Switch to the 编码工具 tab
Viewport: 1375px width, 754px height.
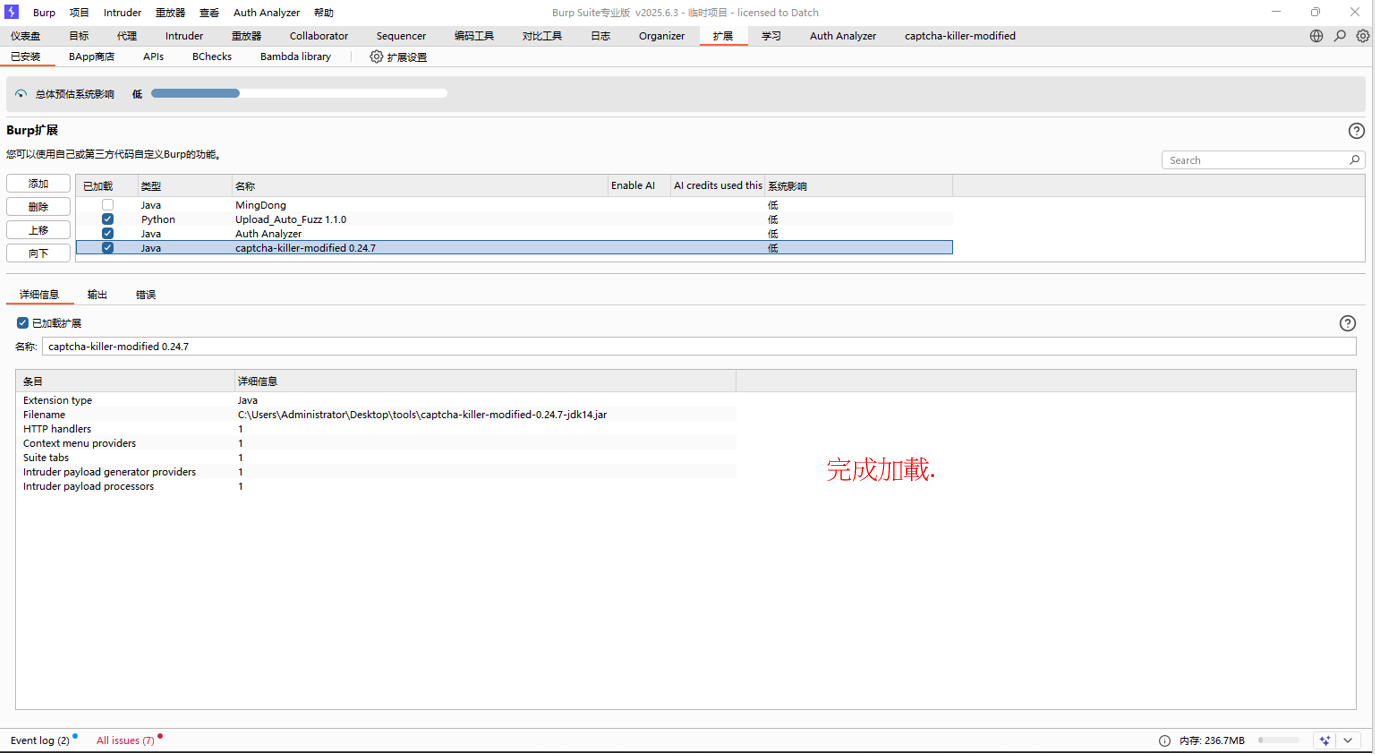pos(474,36)
